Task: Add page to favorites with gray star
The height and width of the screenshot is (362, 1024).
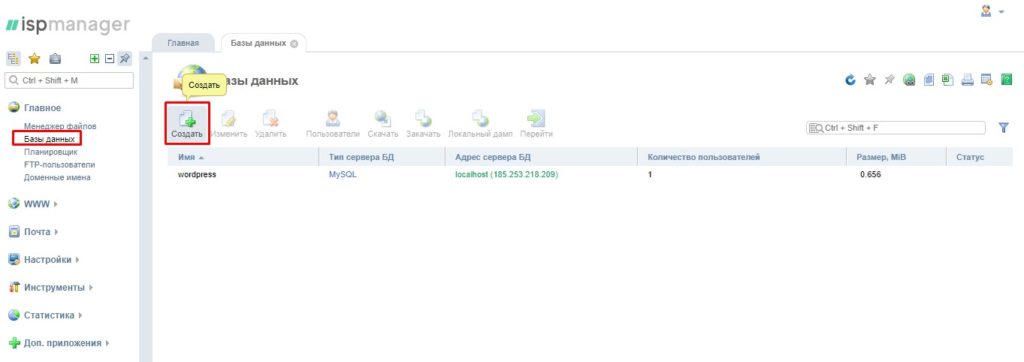Action: coord(870,80)
